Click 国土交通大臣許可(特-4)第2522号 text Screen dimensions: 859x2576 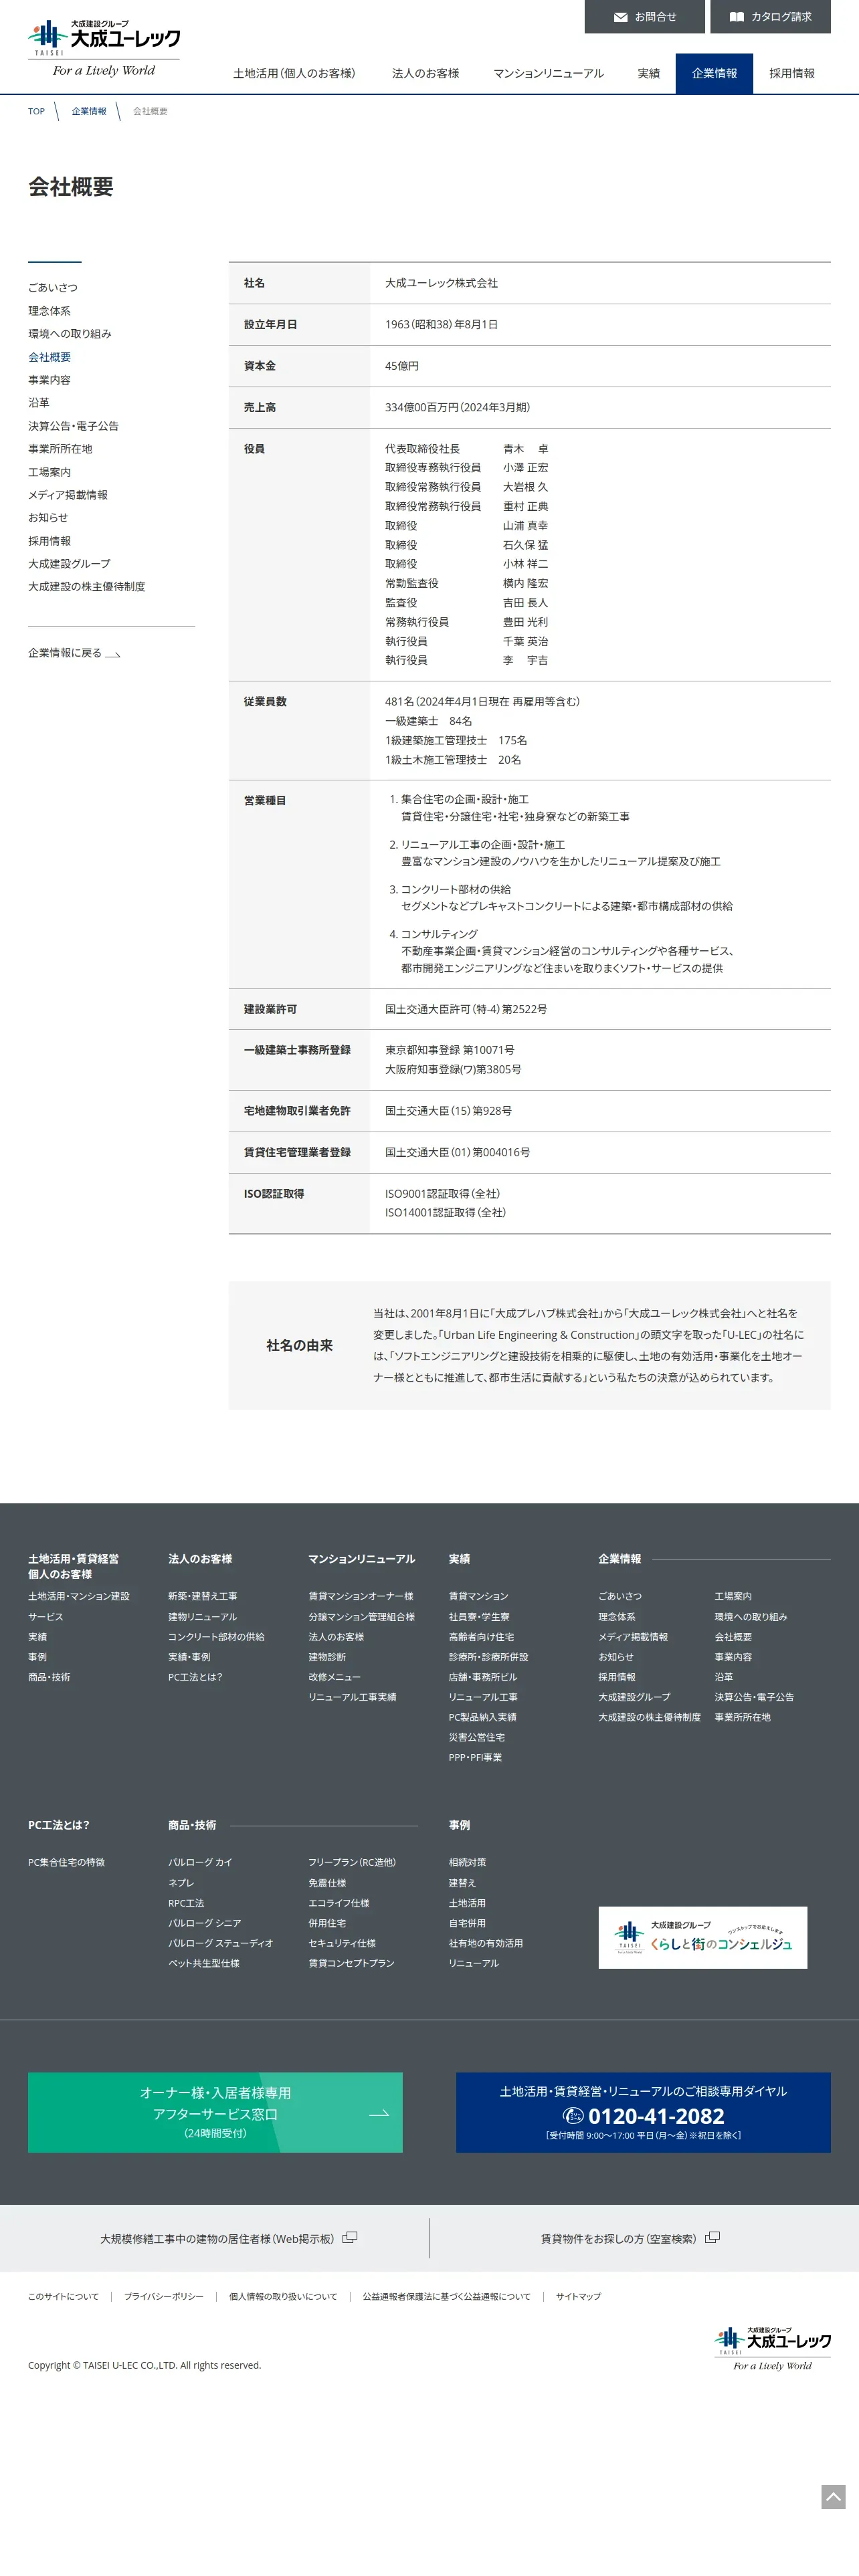(466, 1010)
